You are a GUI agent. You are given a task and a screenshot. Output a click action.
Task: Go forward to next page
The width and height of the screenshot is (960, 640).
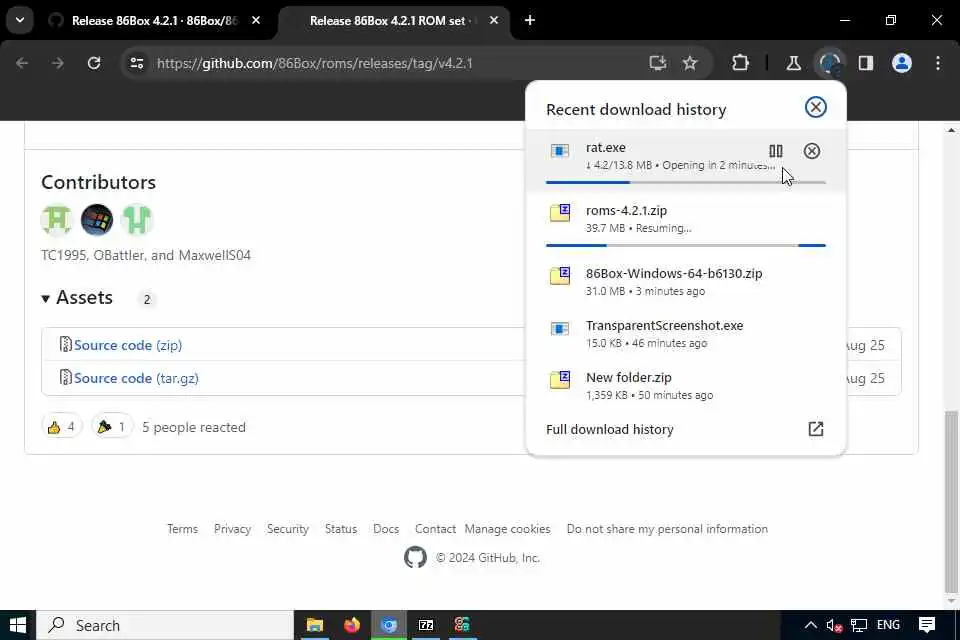pyautogui.click(x=58, y=63)
